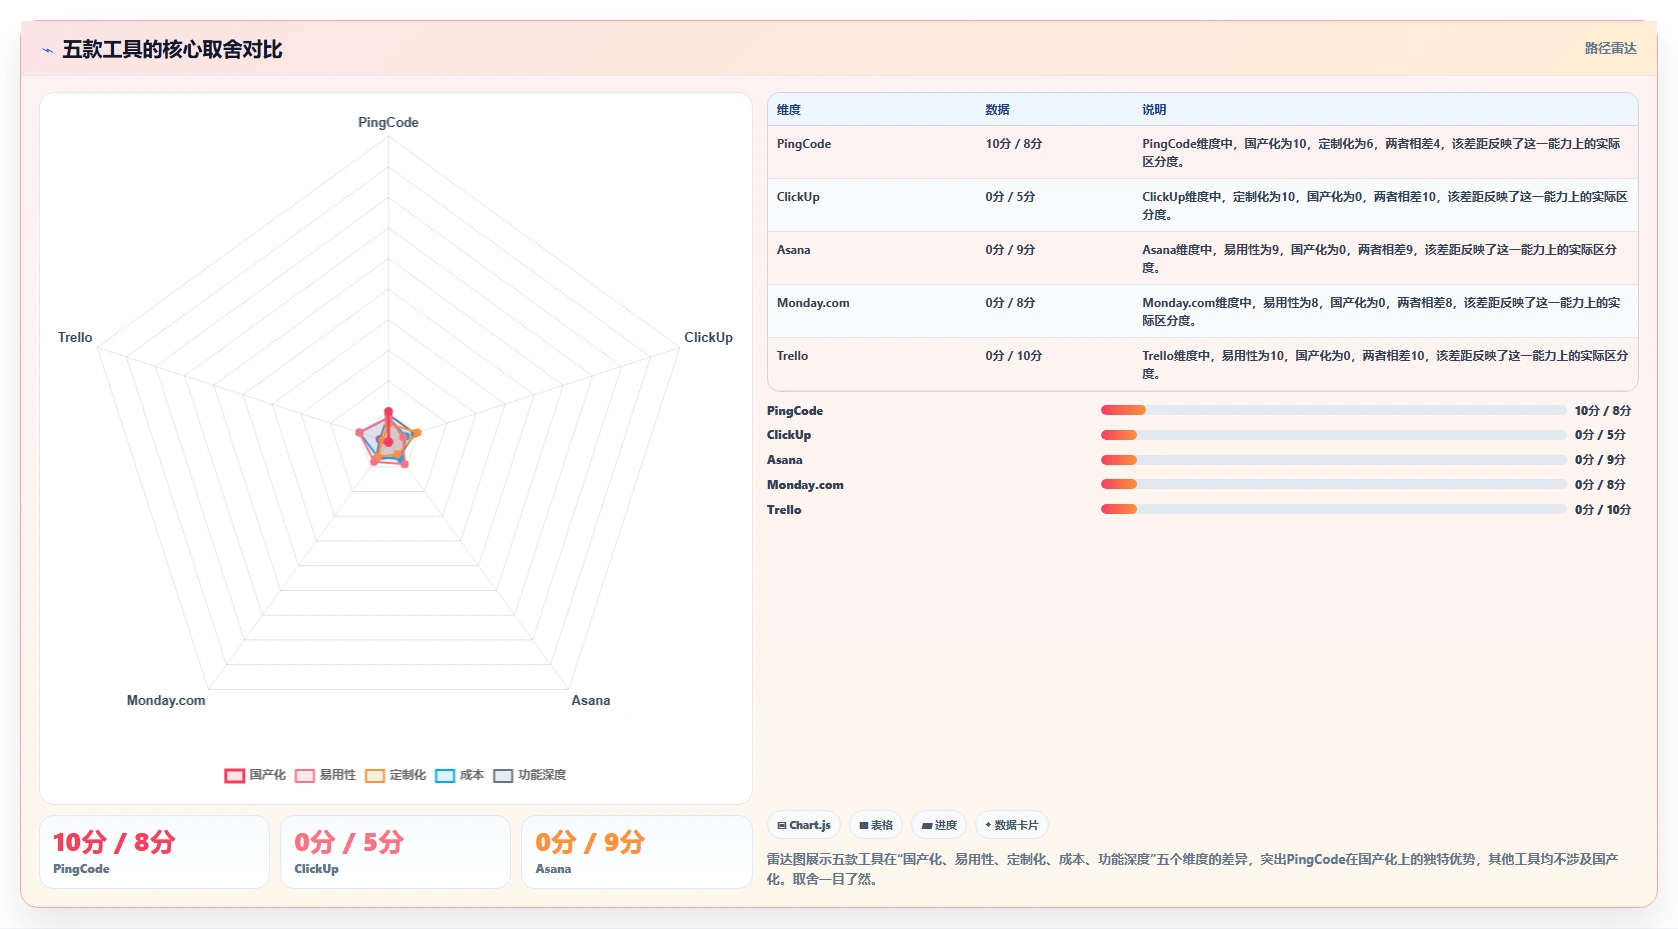Click the Asana axis label on the radar
Image resolution: width=1678 pixels, height=929 pixels.
(x=590, y=700)
